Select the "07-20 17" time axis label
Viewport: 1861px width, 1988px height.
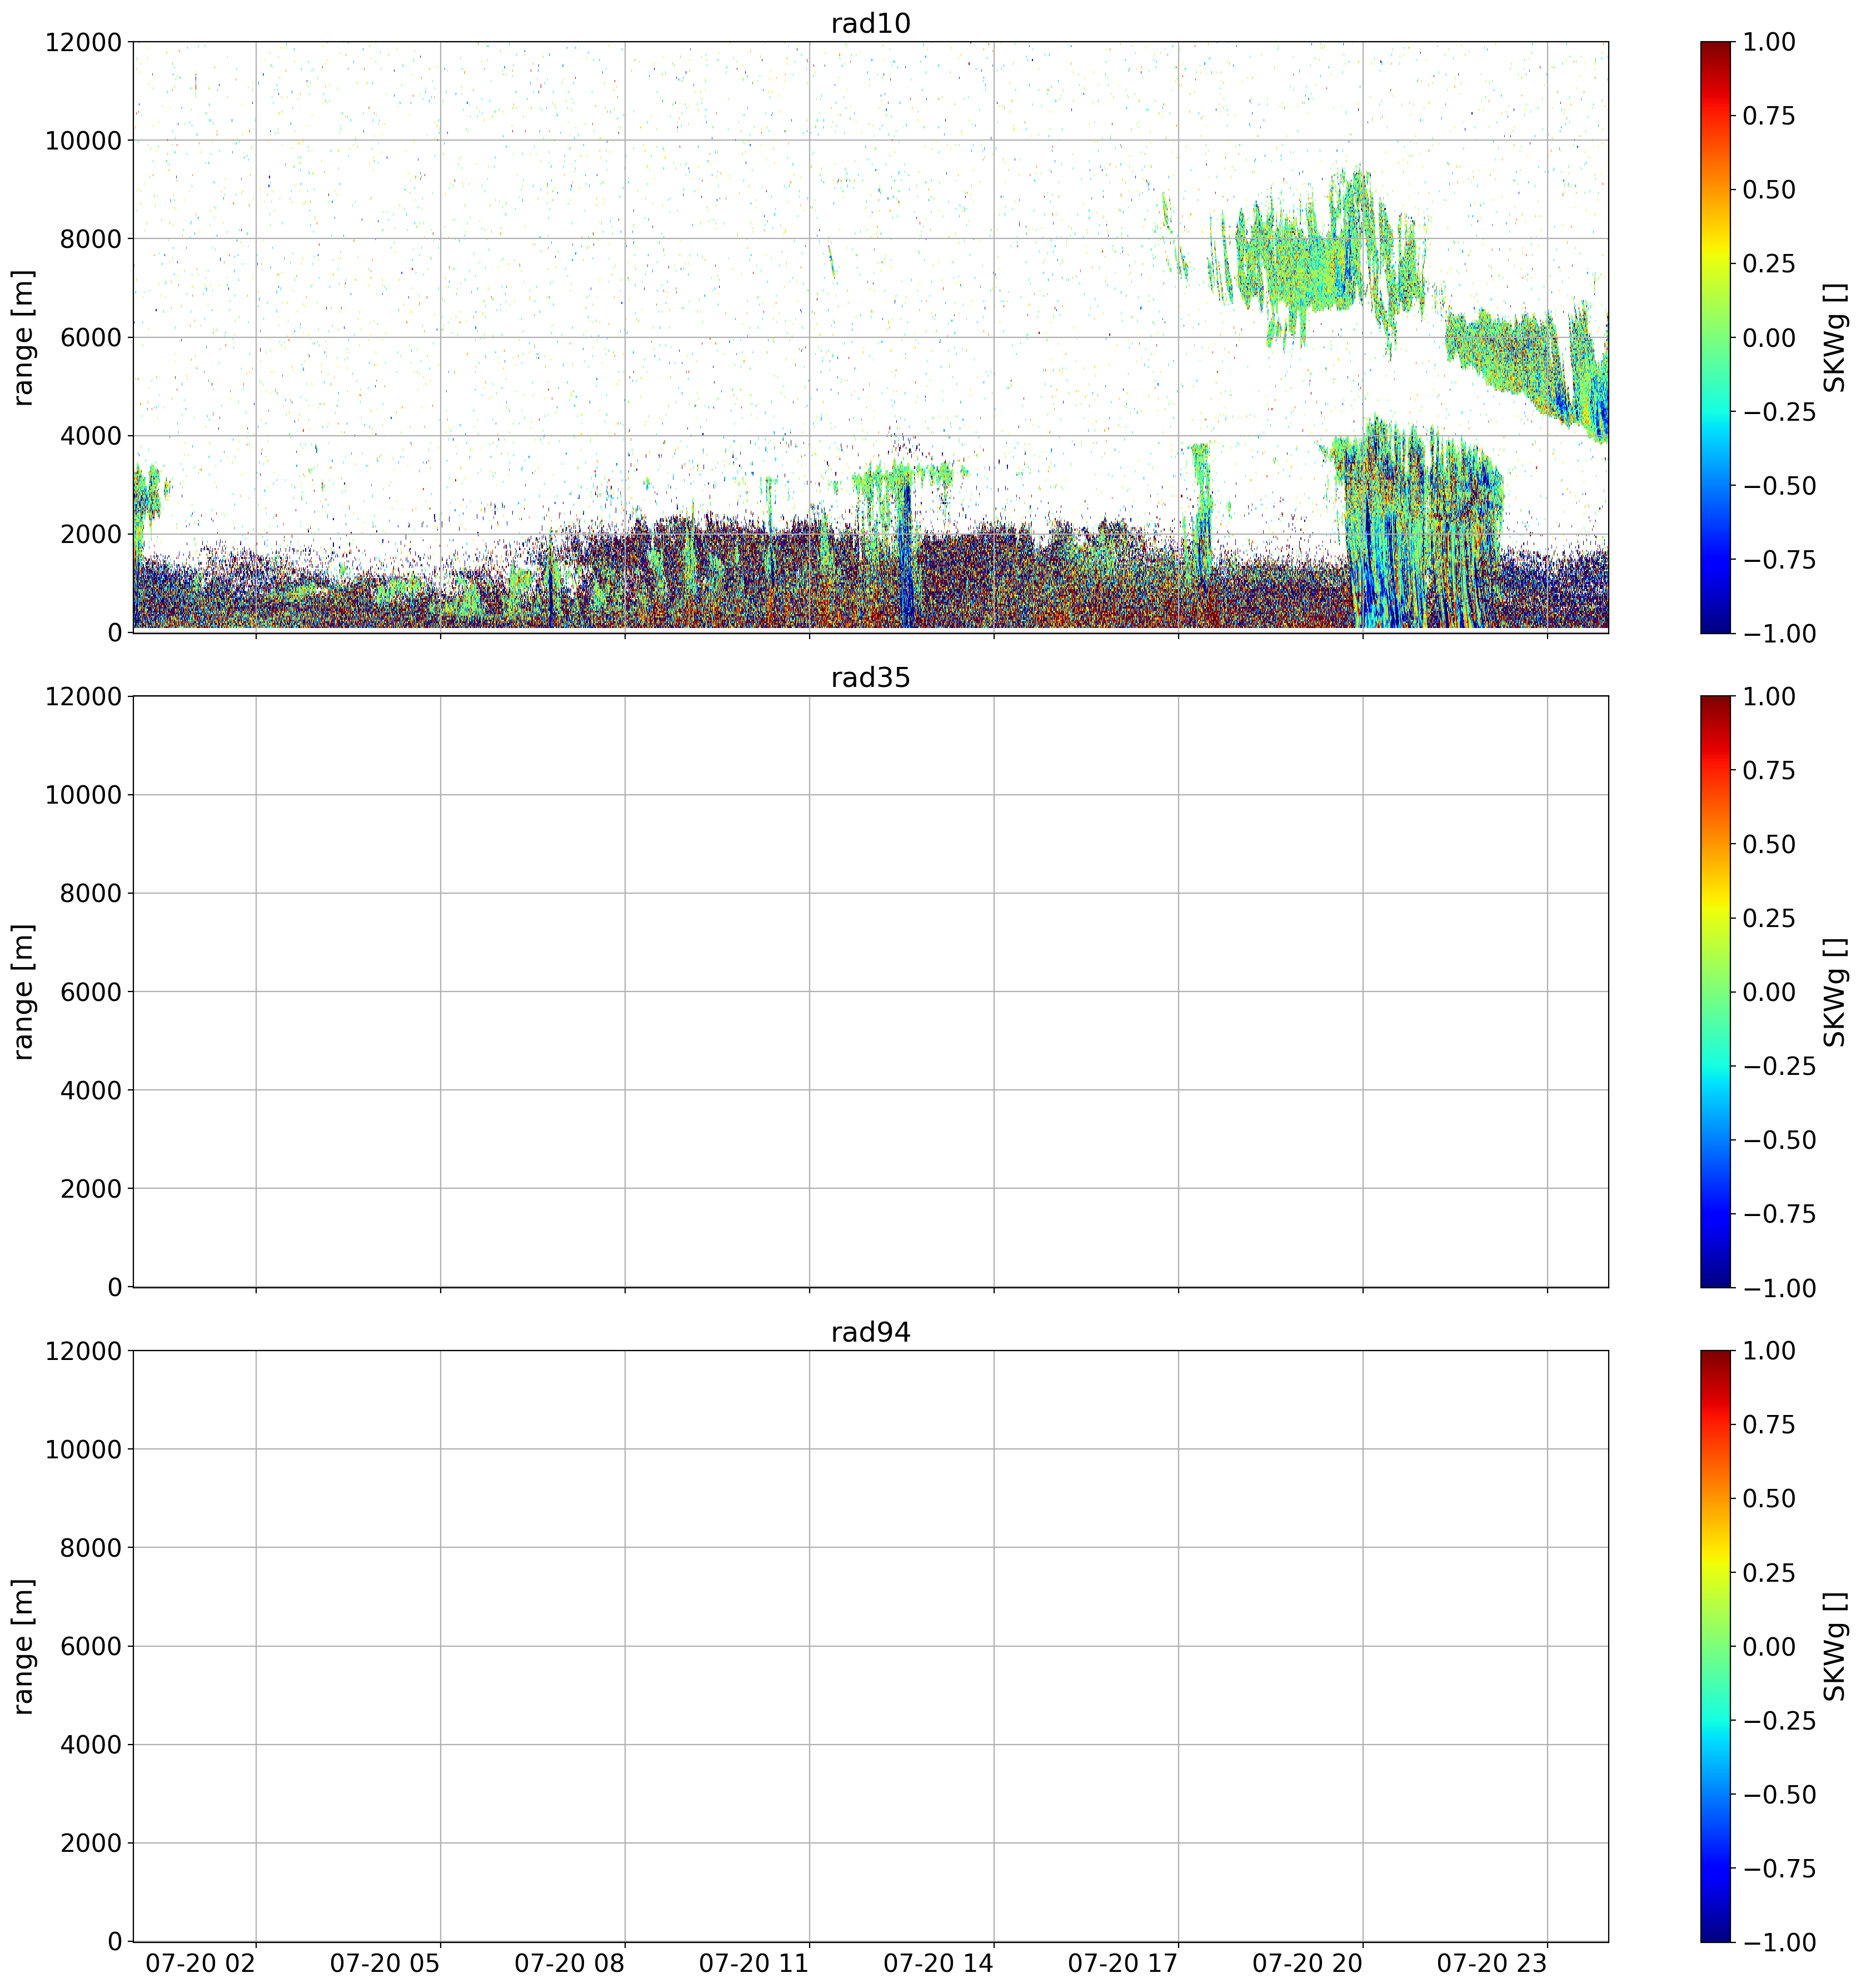click(1123, 1963)
